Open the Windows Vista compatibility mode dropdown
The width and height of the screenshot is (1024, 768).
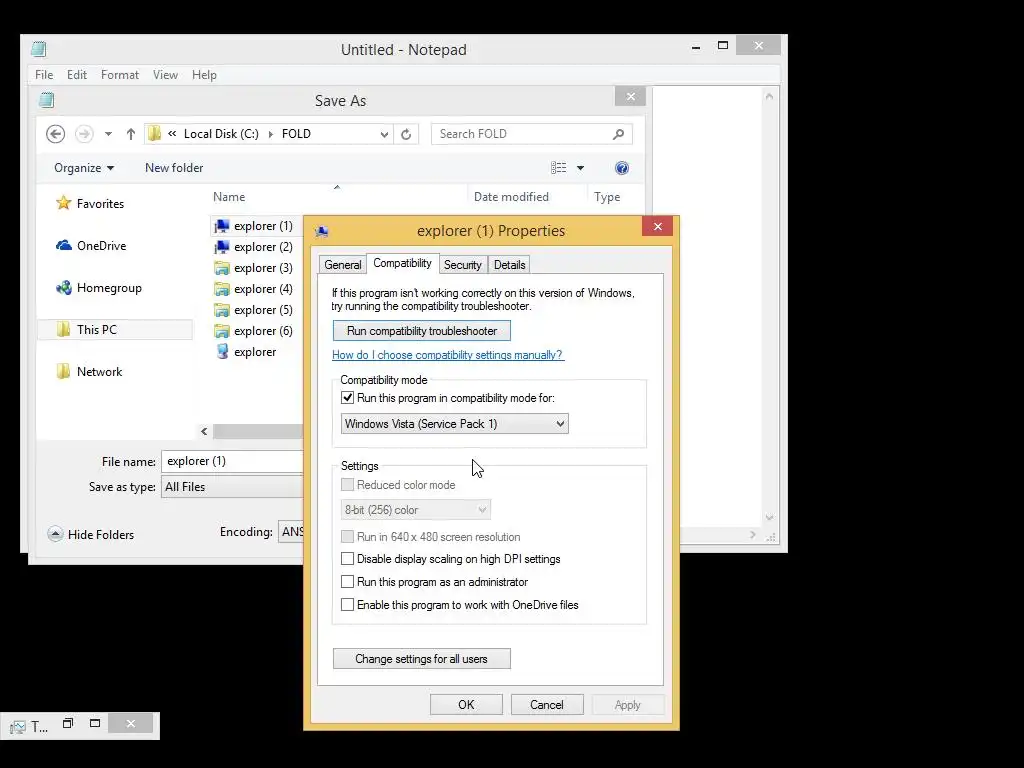tap(455, 424)
